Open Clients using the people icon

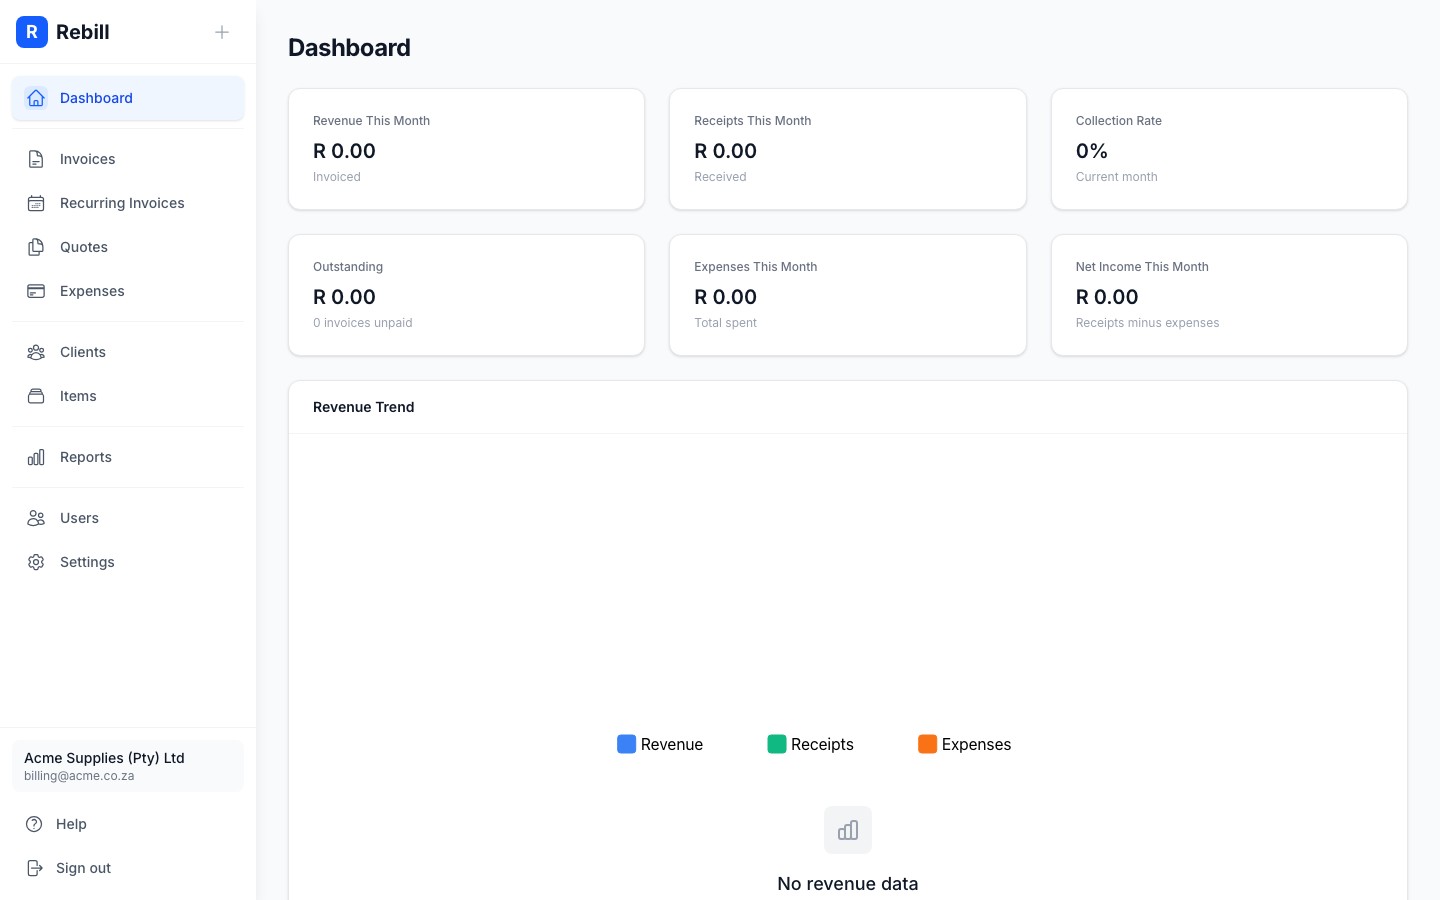point(36,352)
